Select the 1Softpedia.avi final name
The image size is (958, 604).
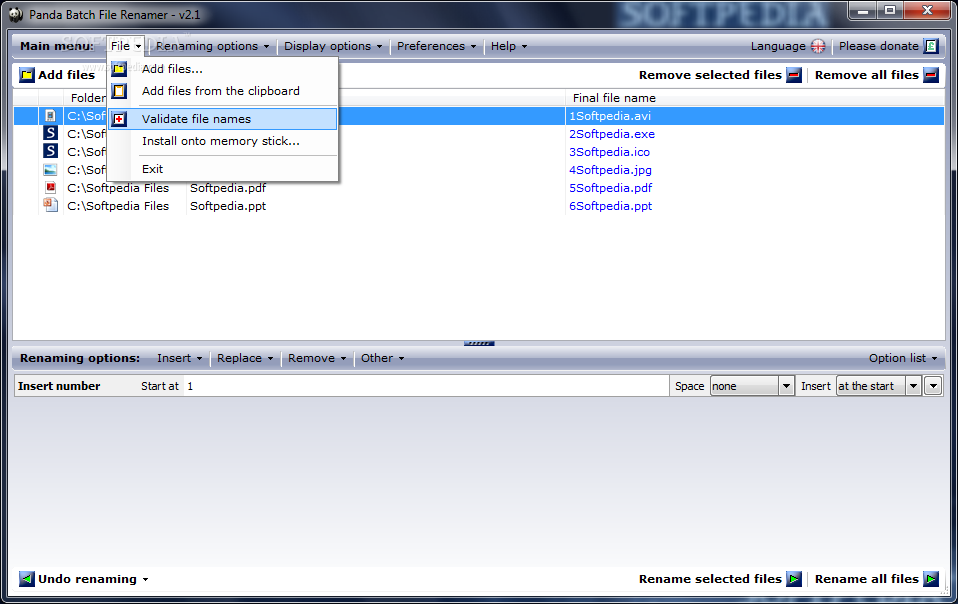[610, 115]
